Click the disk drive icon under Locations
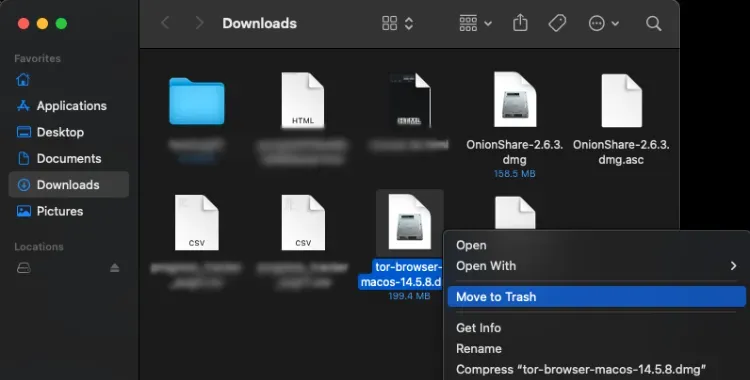This screenshot has height=380, width=750. tap(23, 268)
